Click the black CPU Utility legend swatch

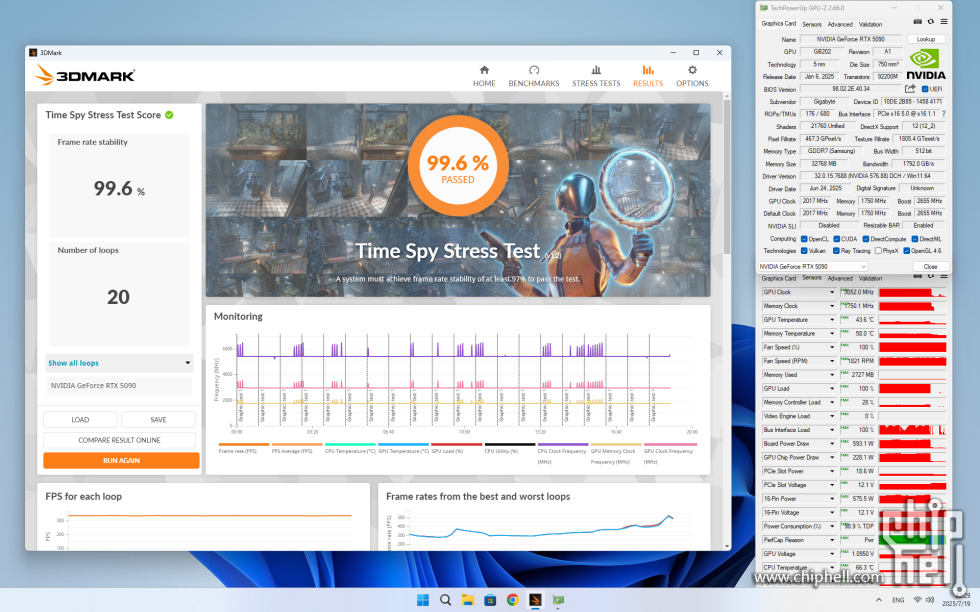[509, 444]
